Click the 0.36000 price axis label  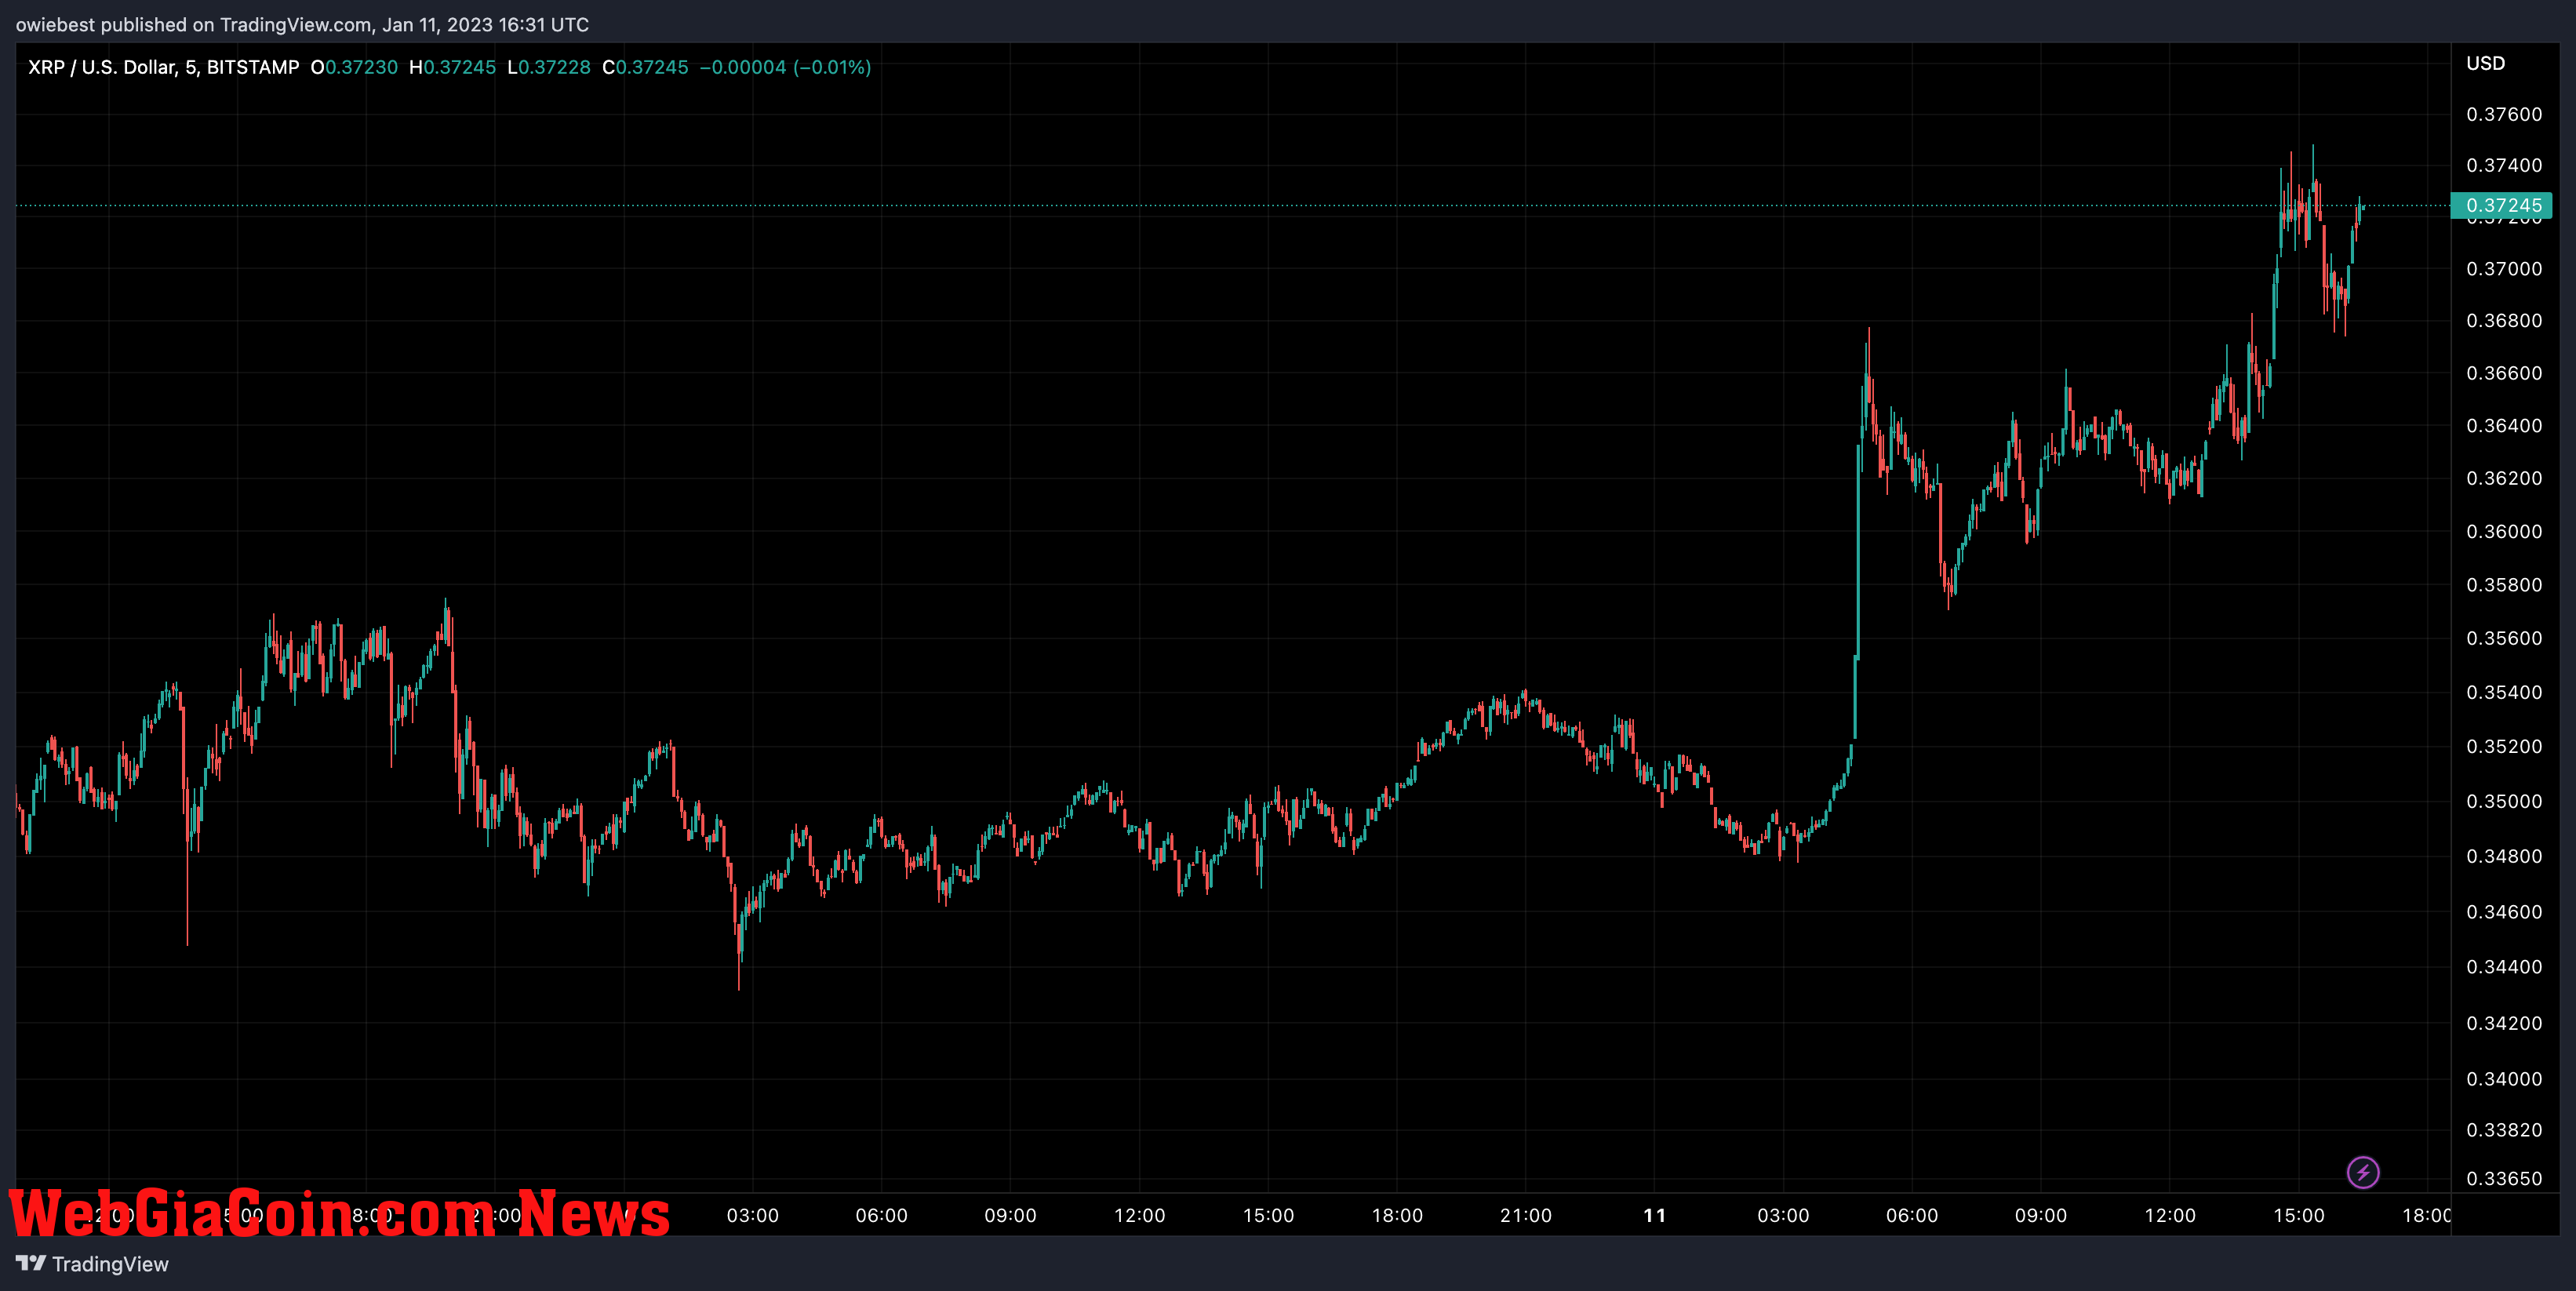(2504, 531)
